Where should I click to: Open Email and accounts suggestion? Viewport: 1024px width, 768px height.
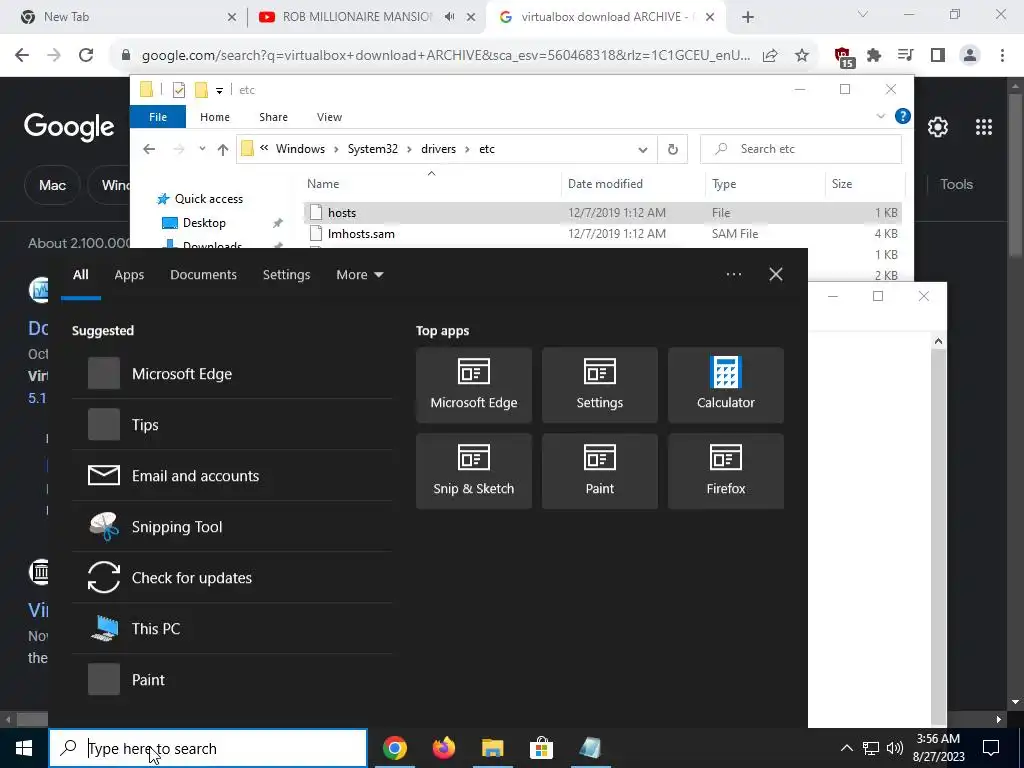232,475
